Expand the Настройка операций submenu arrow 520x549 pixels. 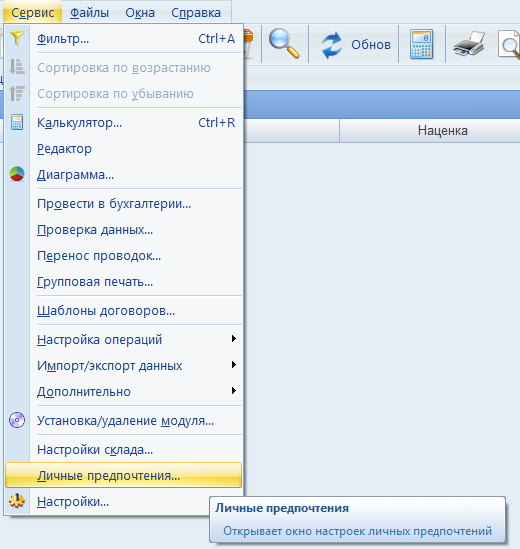pos(234,339)
